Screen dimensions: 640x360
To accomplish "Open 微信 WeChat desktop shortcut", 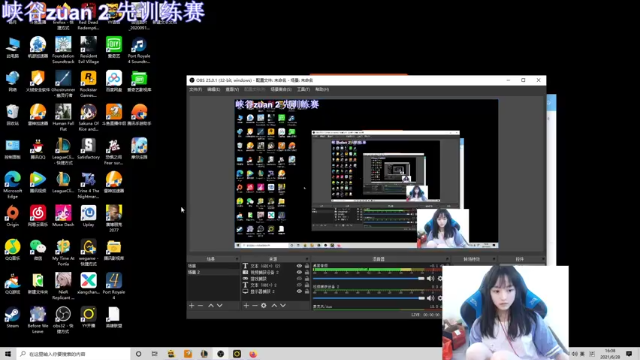I will click(38, 250).
